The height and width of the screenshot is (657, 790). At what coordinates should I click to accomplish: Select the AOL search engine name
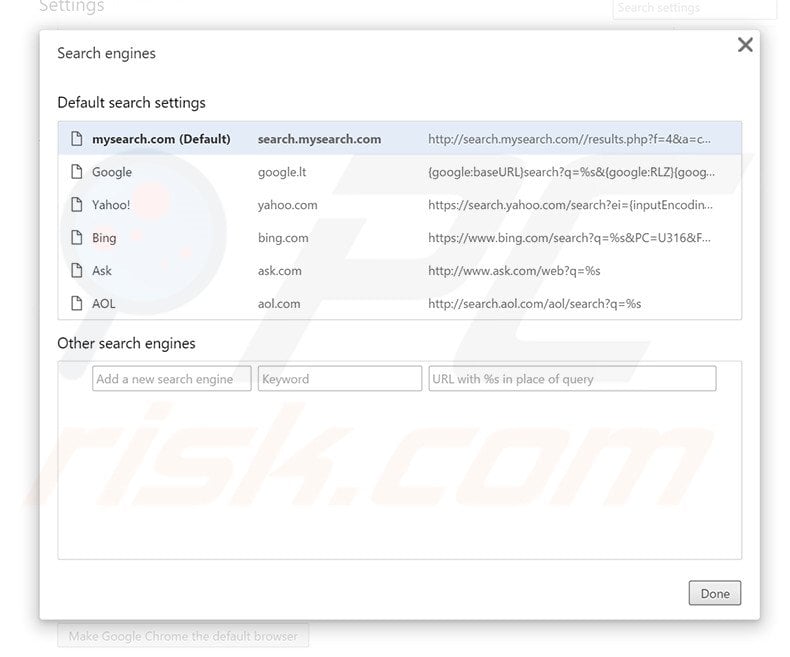[103, 304]
